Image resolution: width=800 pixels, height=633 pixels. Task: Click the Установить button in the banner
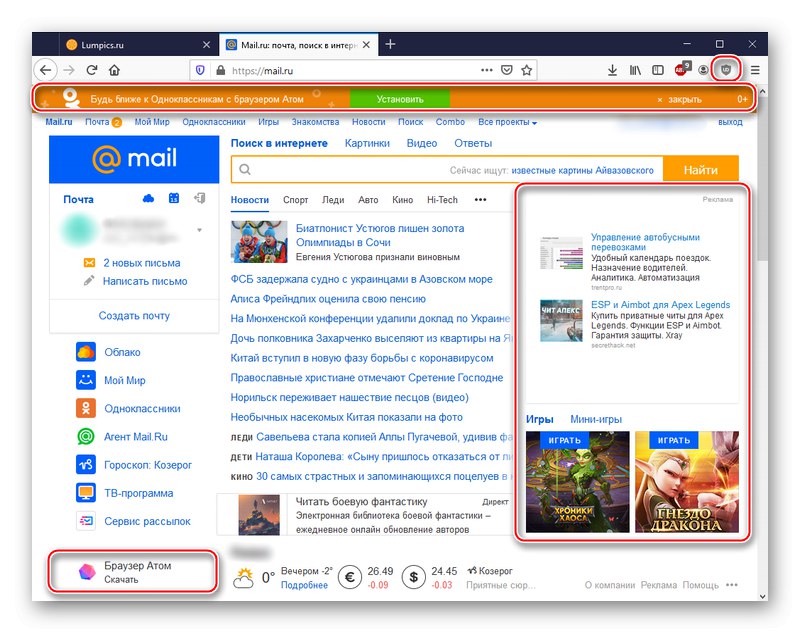click(400, 99)
